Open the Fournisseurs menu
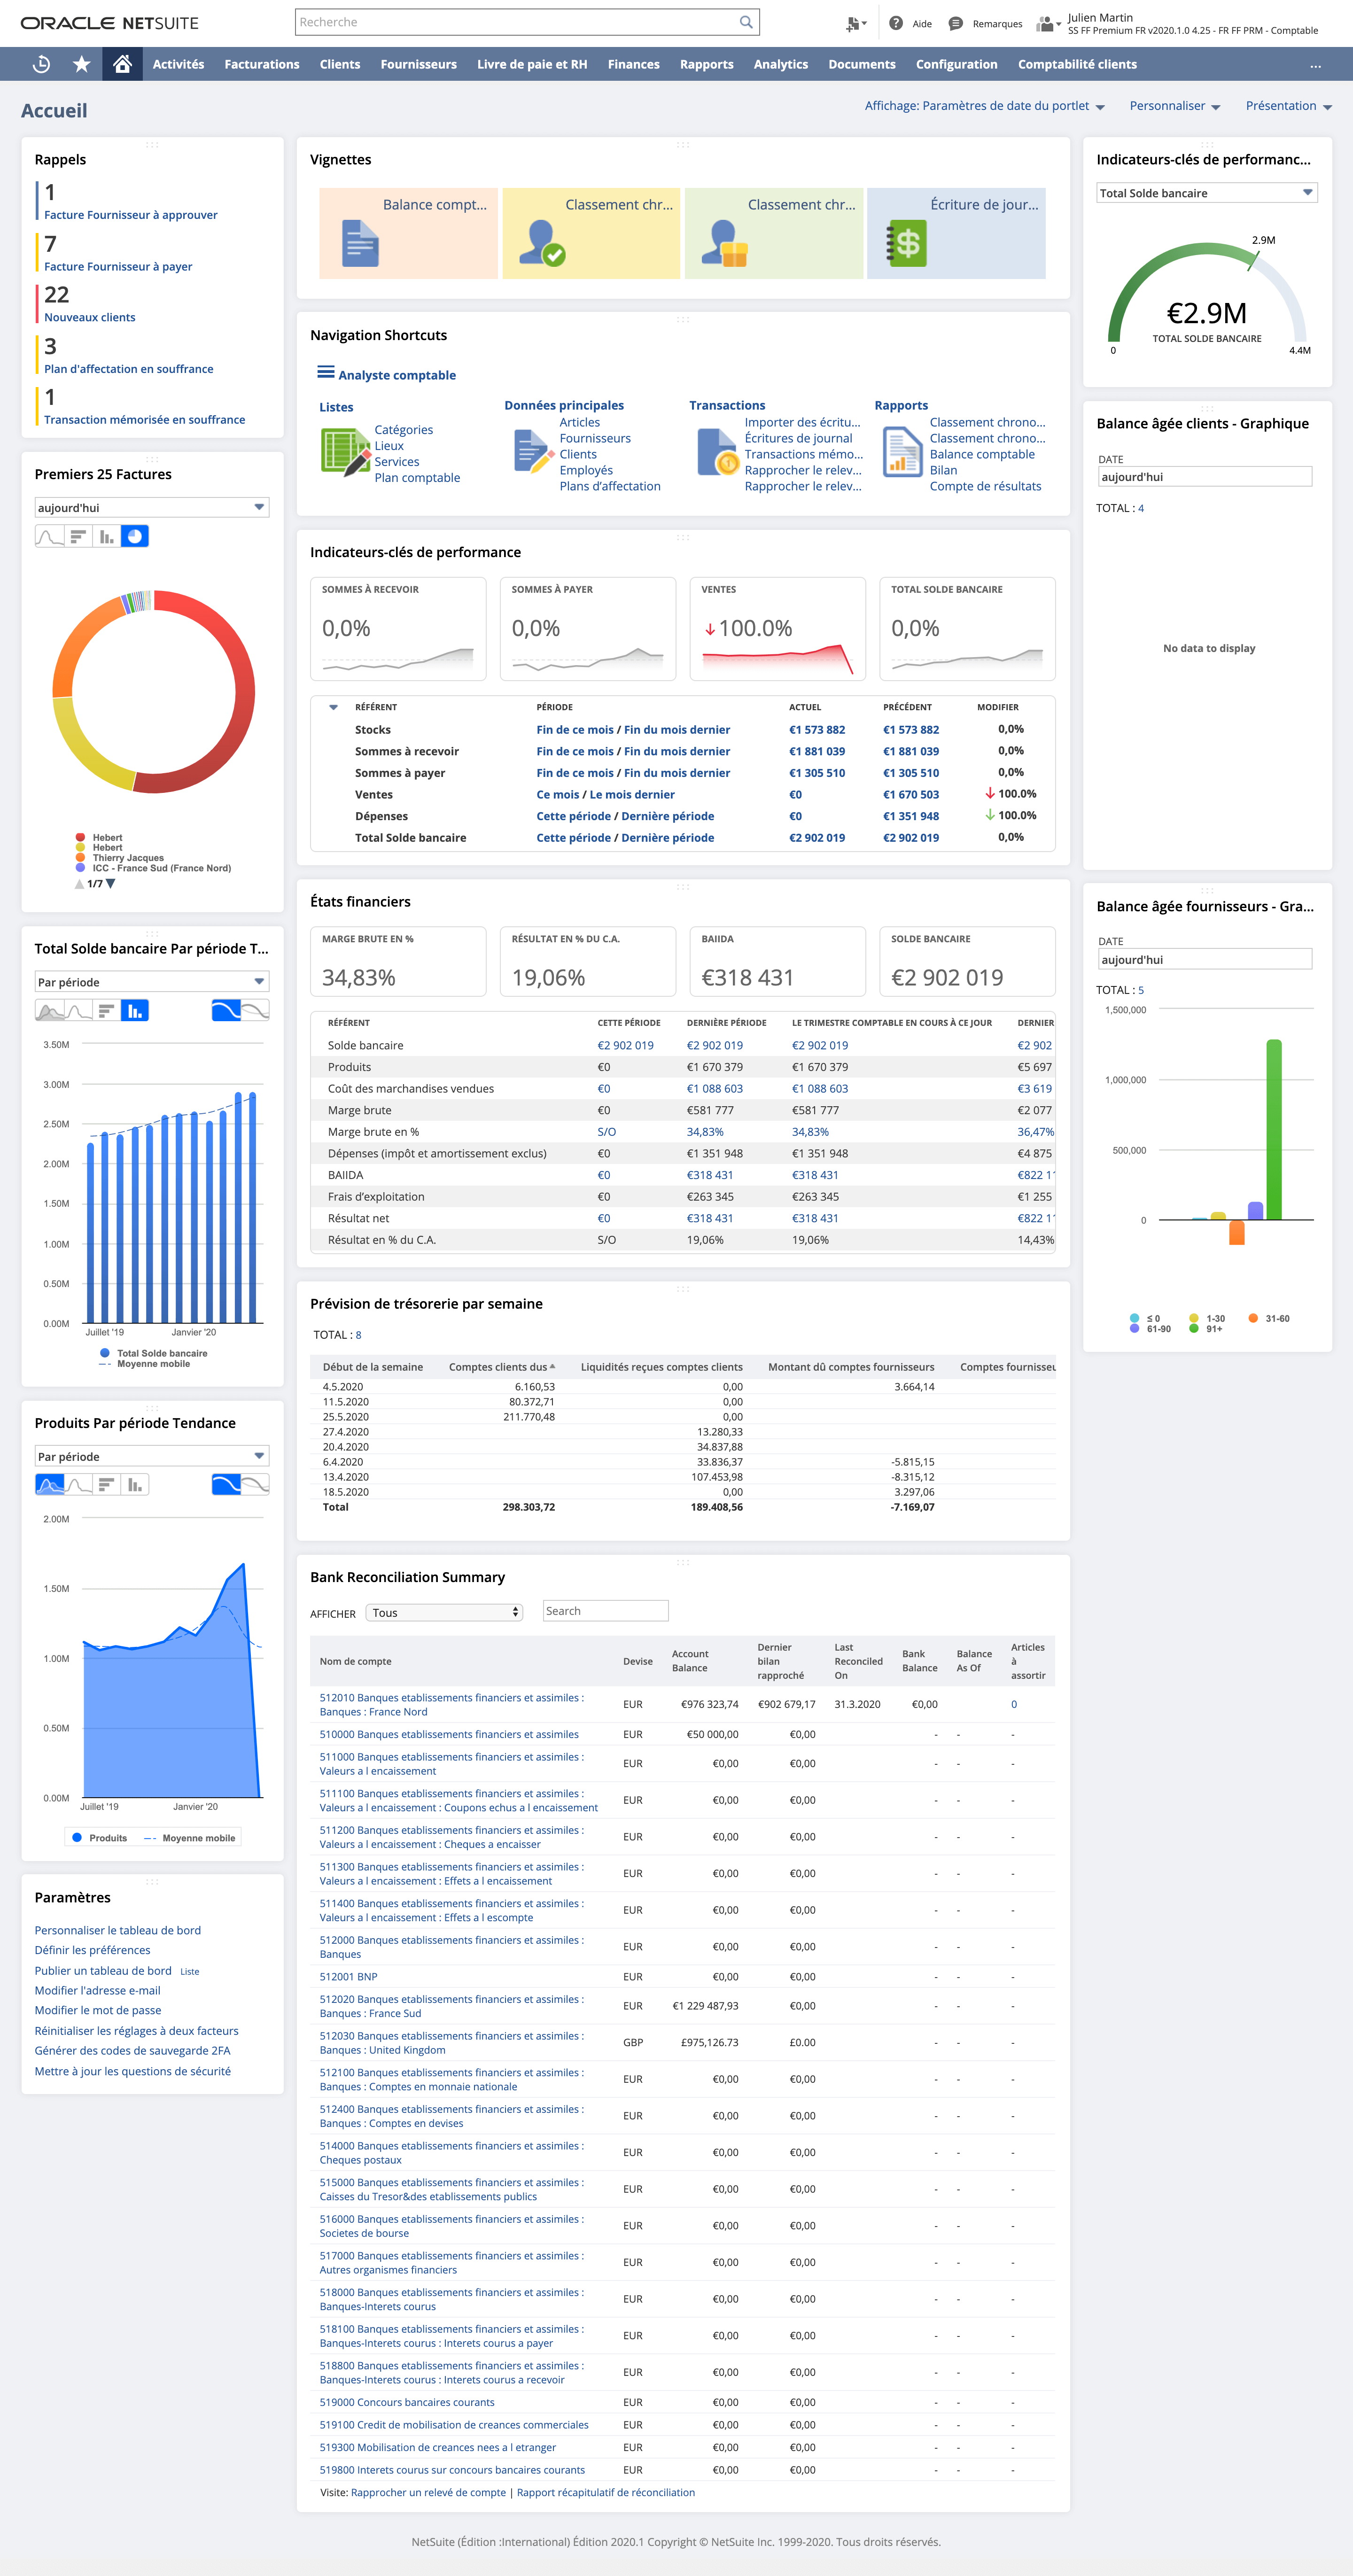This screenshot has height=2576, width=1353. pyautogui.click(x=418, y=64)
